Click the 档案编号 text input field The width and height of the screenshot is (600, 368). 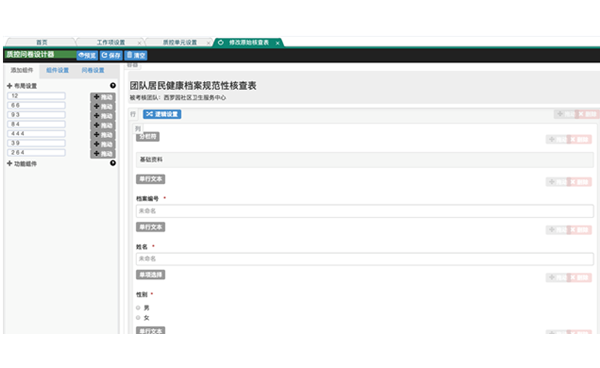[x=365, y=211]
